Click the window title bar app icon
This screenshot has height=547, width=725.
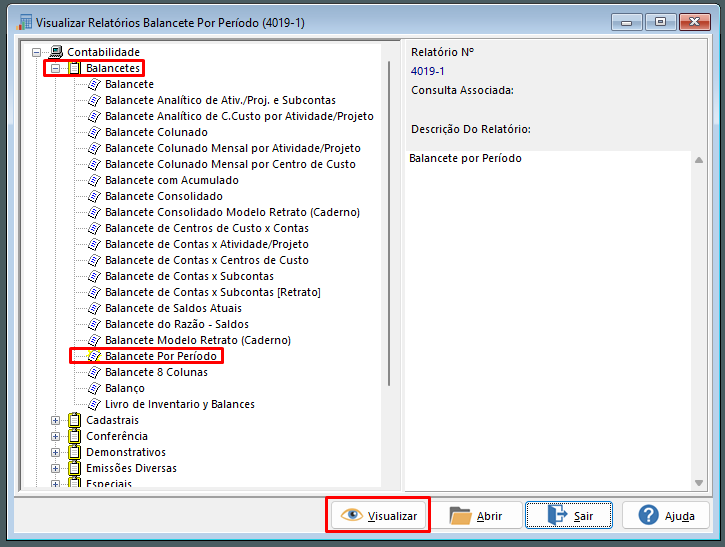[x=24, y=22]
